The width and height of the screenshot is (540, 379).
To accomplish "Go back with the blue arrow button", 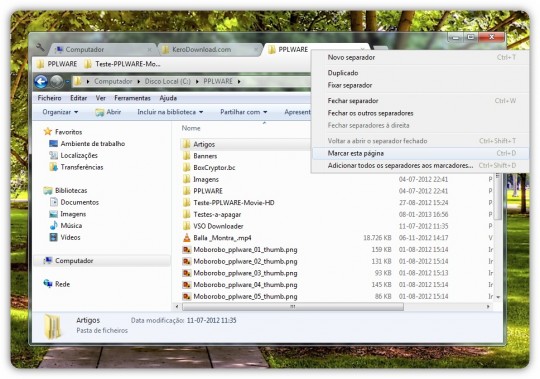I will point(41,82).
